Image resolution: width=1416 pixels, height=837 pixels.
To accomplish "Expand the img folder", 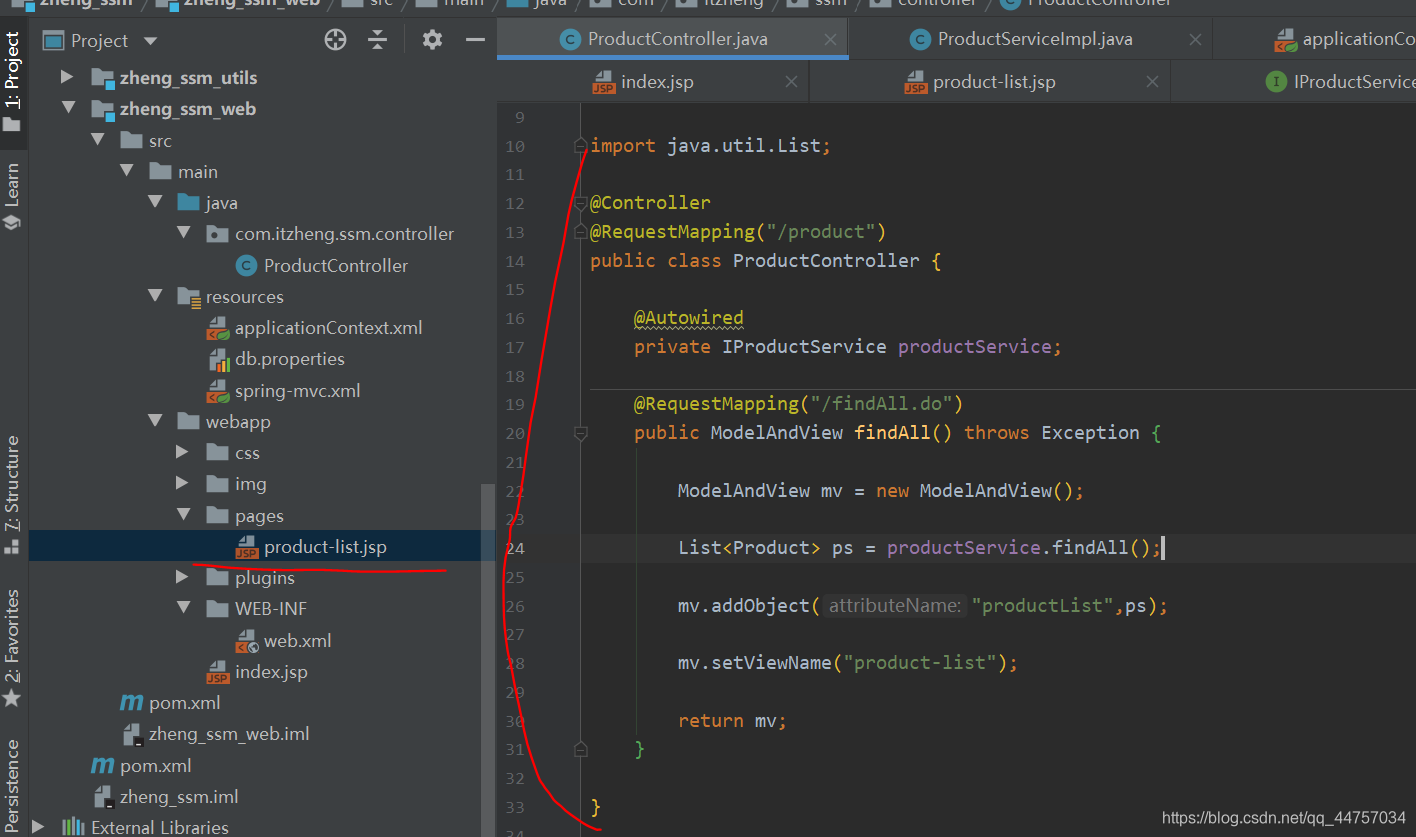I will 182,483.
